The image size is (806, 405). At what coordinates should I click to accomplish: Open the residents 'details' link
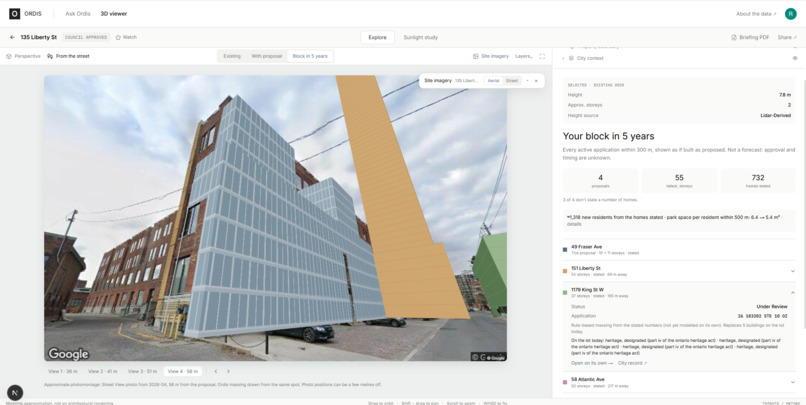574,224
